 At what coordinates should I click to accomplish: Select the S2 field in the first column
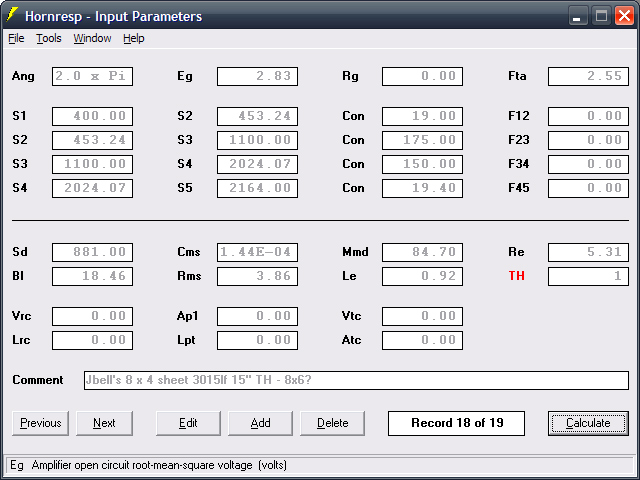tap(92, 140)
